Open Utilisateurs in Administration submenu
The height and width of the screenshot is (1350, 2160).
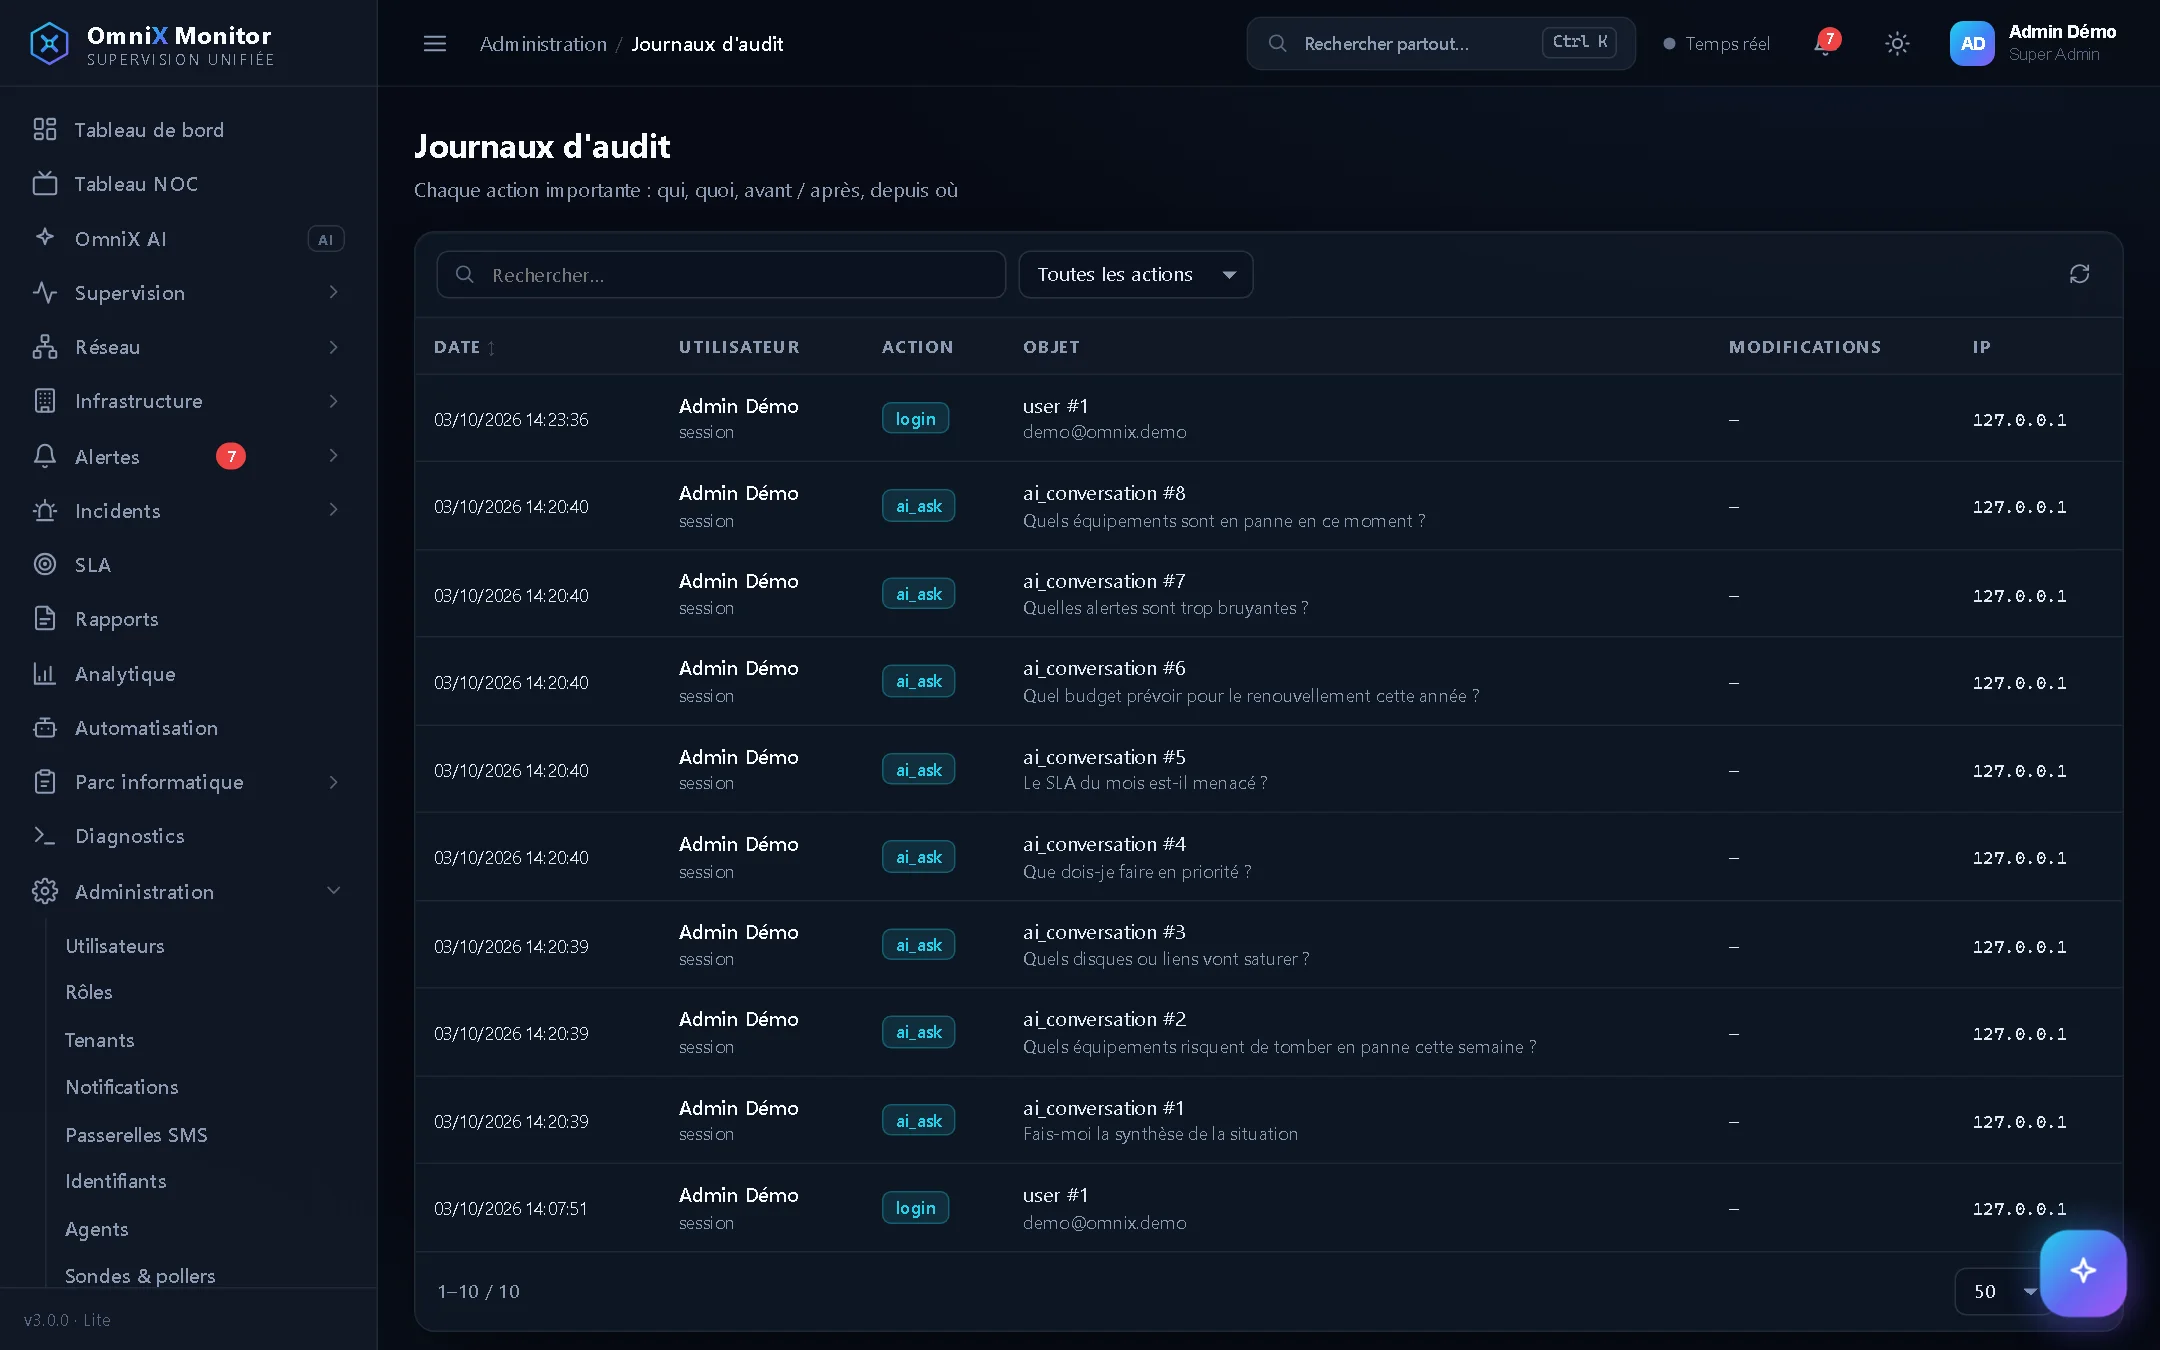click(x=115, y=946)
